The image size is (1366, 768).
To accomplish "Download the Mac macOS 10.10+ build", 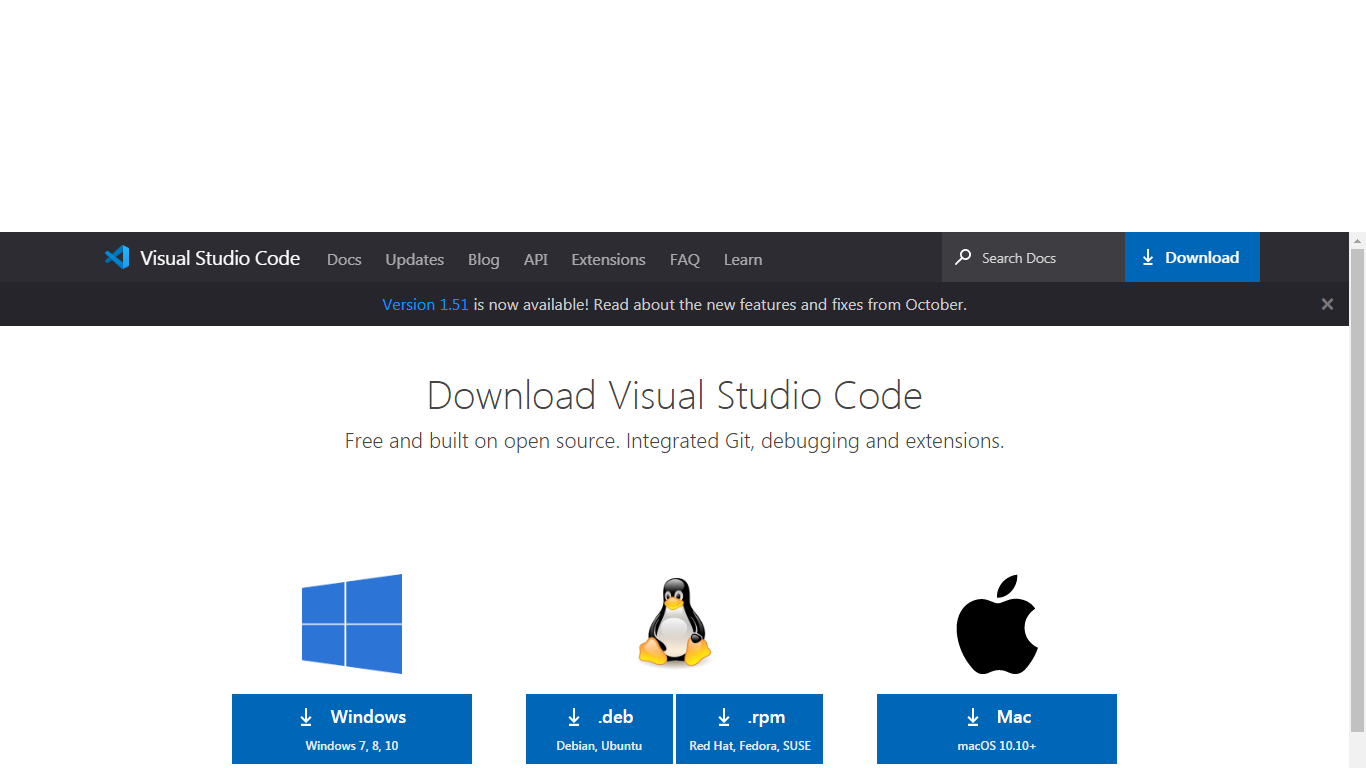I will [x=997, y=729].
